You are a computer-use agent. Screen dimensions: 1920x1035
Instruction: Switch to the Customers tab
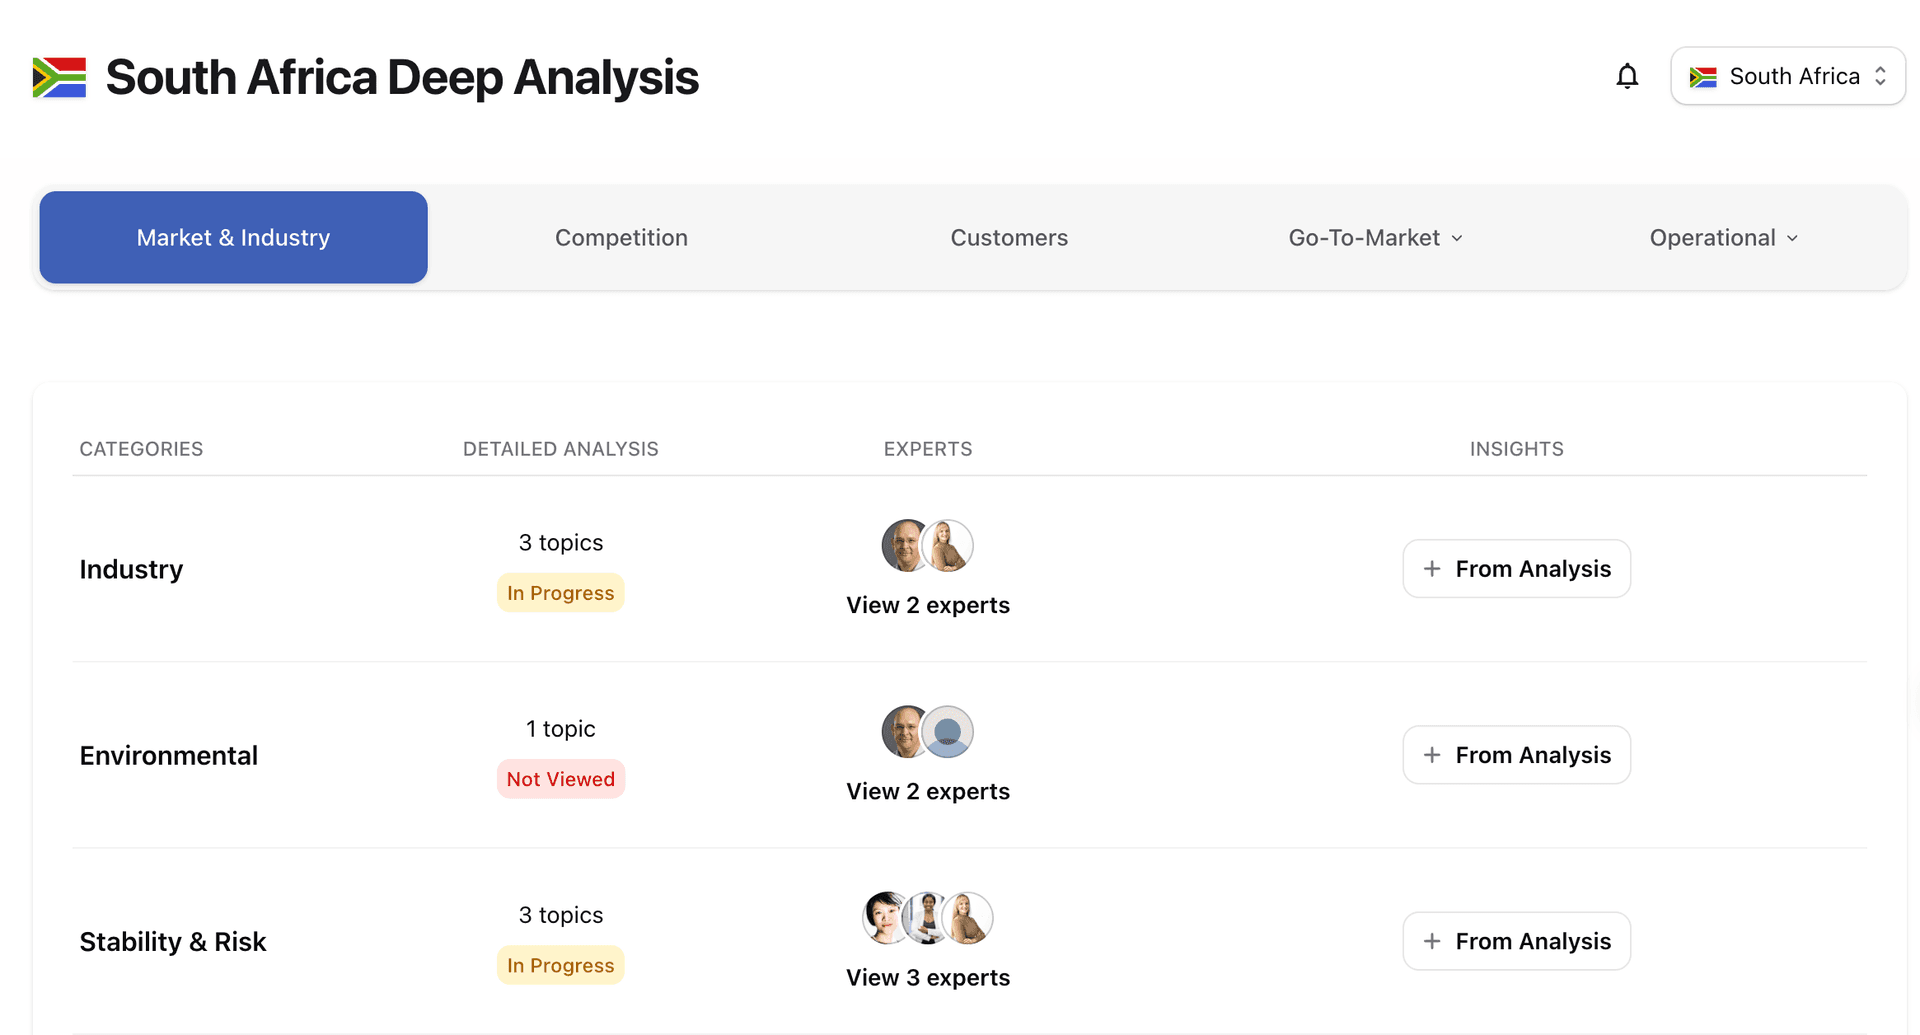pyautogui.click(x=1009, y=238)
